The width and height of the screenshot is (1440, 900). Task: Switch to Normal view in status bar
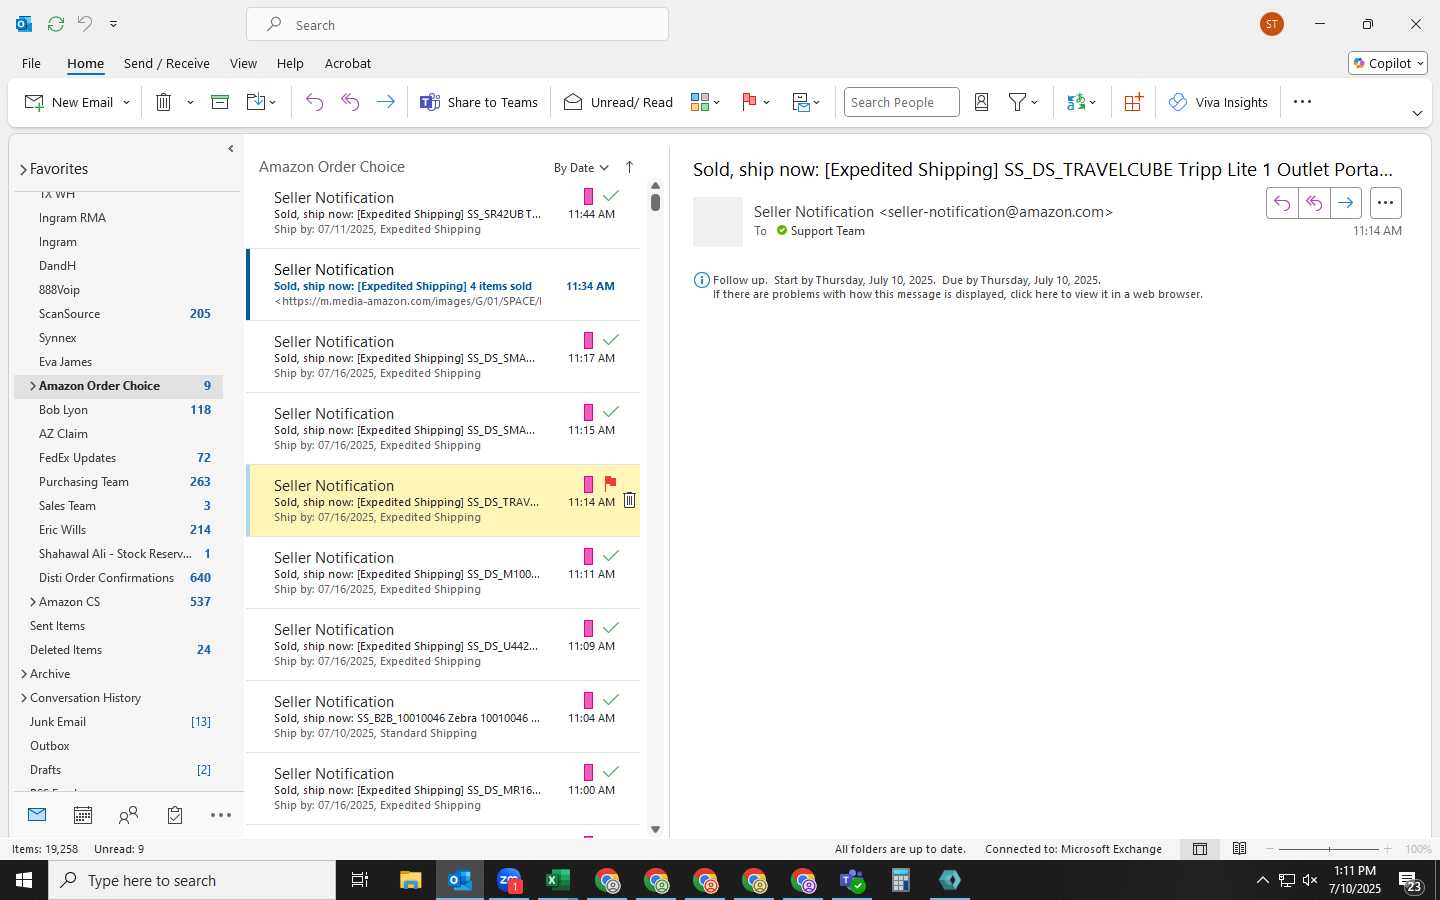(1200, 849)
